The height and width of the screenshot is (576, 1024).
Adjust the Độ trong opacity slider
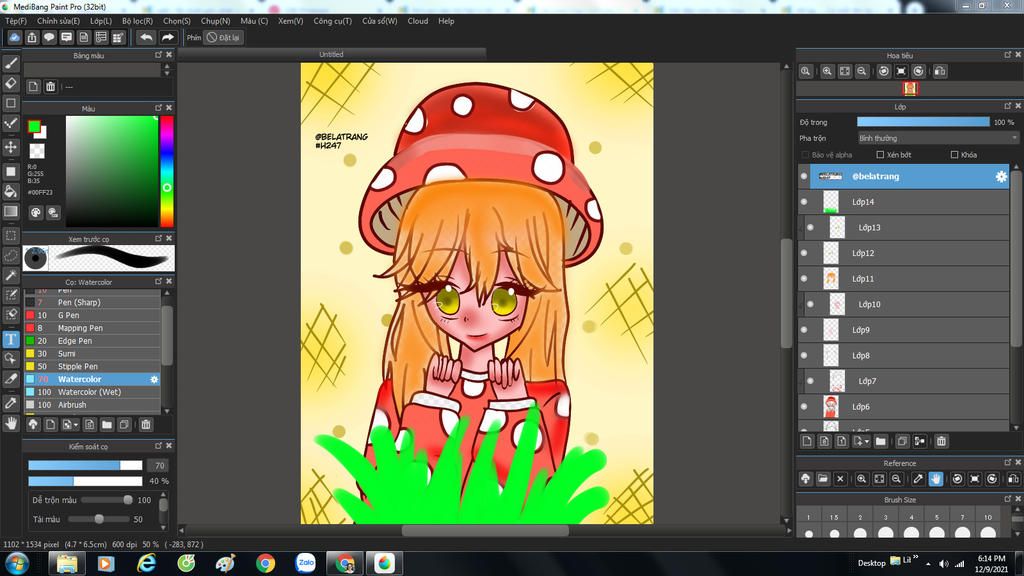(923, 122)
